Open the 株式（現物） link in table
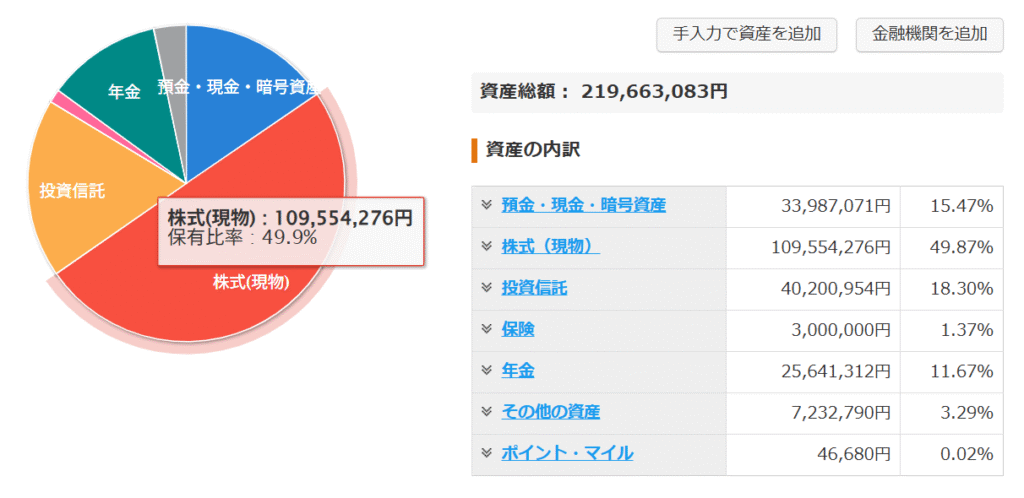This screenshot has width=1024, height=498. coord(550,246)
